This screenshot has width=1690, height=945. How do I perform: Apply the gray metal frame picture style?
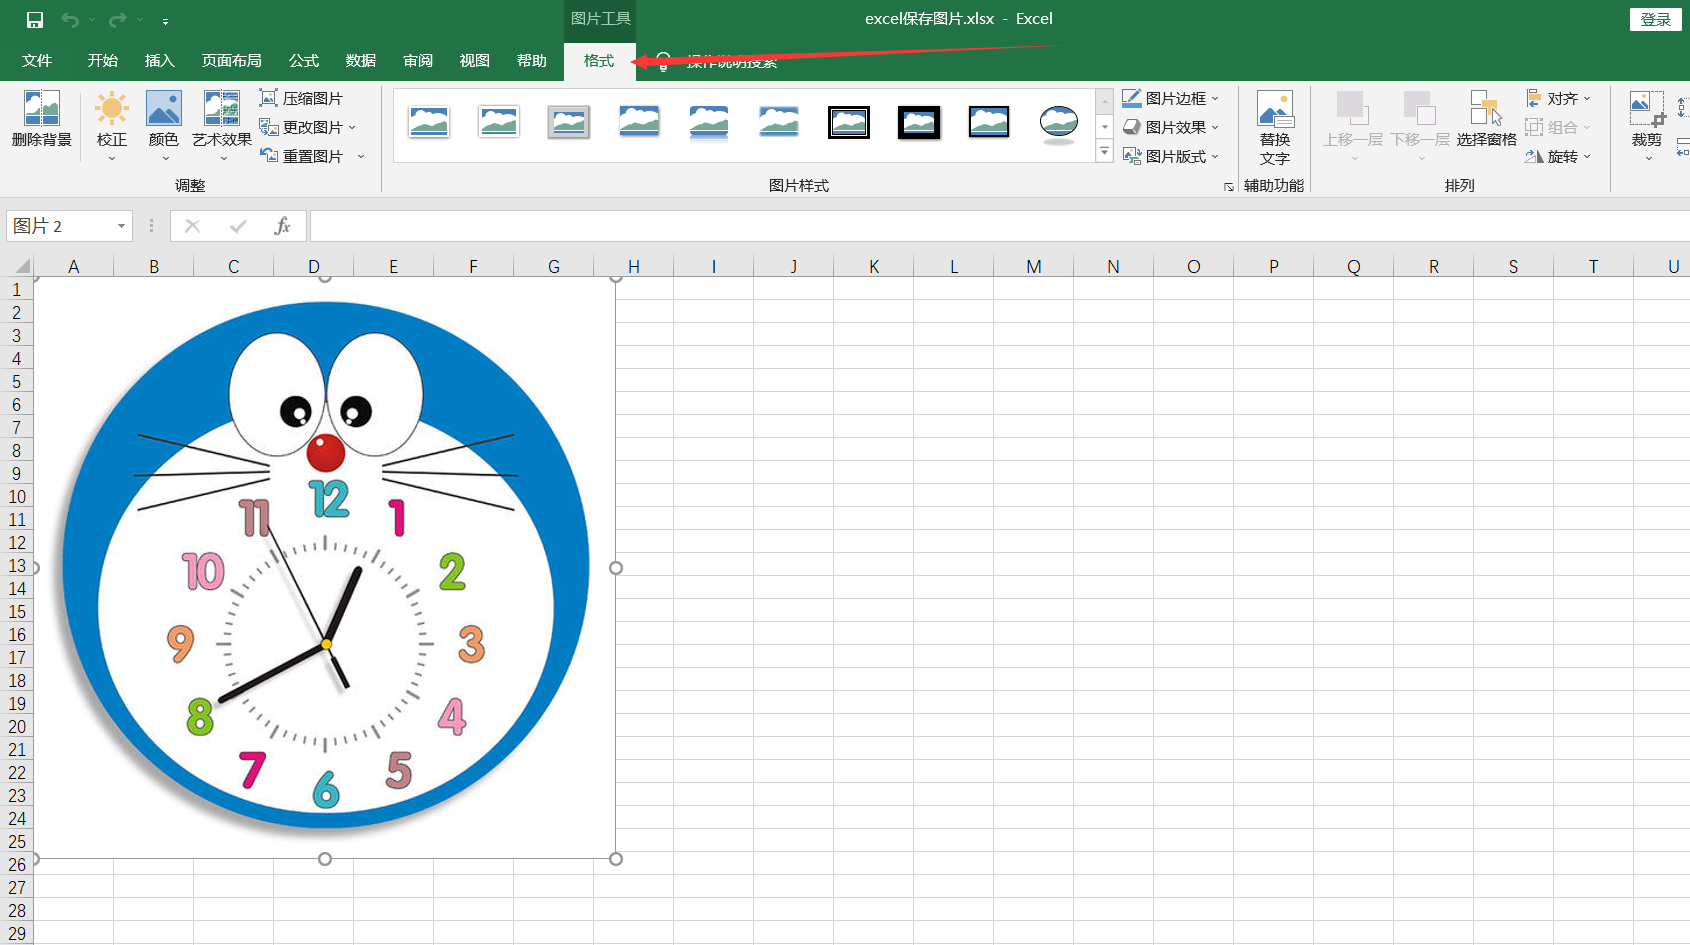click(569, 122)
